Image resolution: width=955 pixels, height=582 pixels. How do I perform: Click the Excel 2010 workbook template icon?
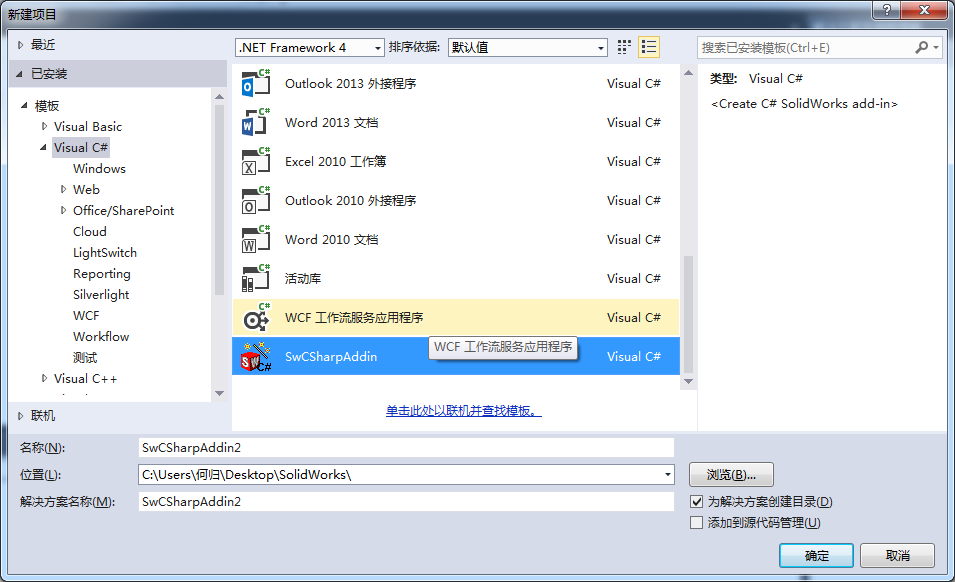pos(256,161)
